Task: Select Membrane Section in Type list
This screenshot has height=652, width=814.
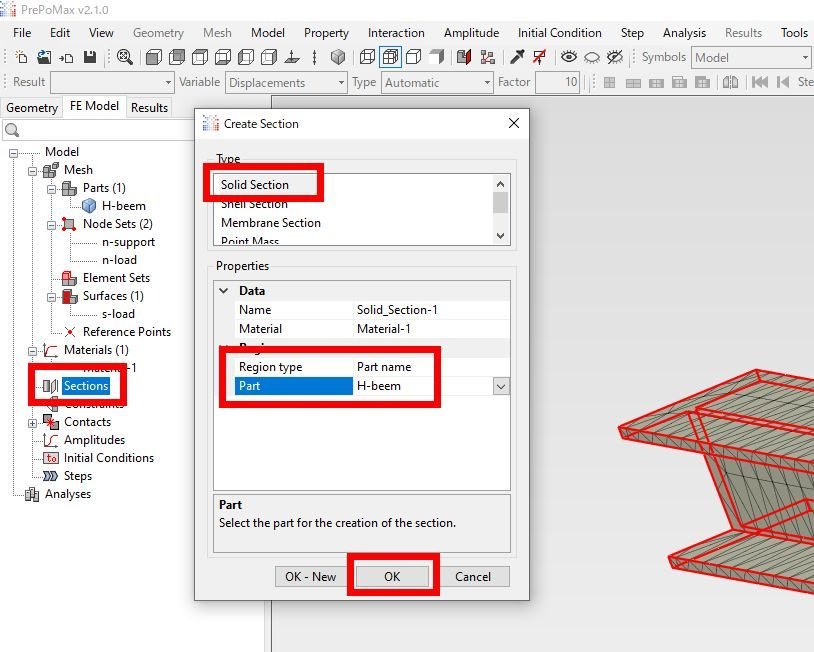Action: pos(270,223)
